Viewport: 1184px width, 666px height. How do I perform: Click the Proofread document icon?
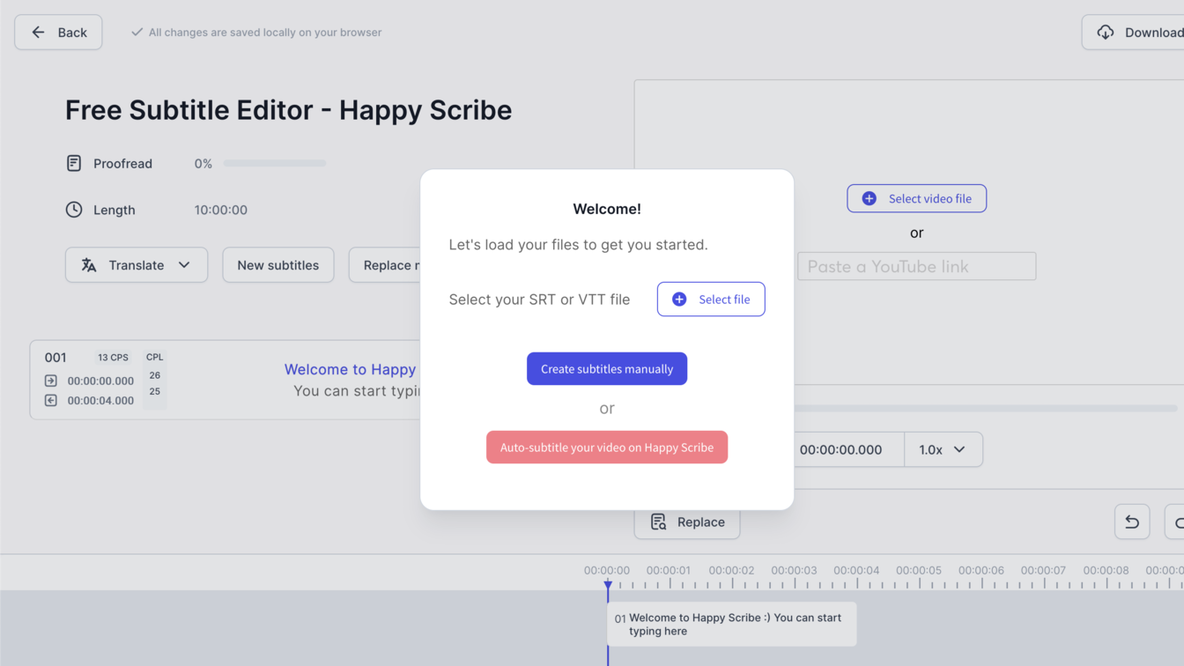pos(74,163)
